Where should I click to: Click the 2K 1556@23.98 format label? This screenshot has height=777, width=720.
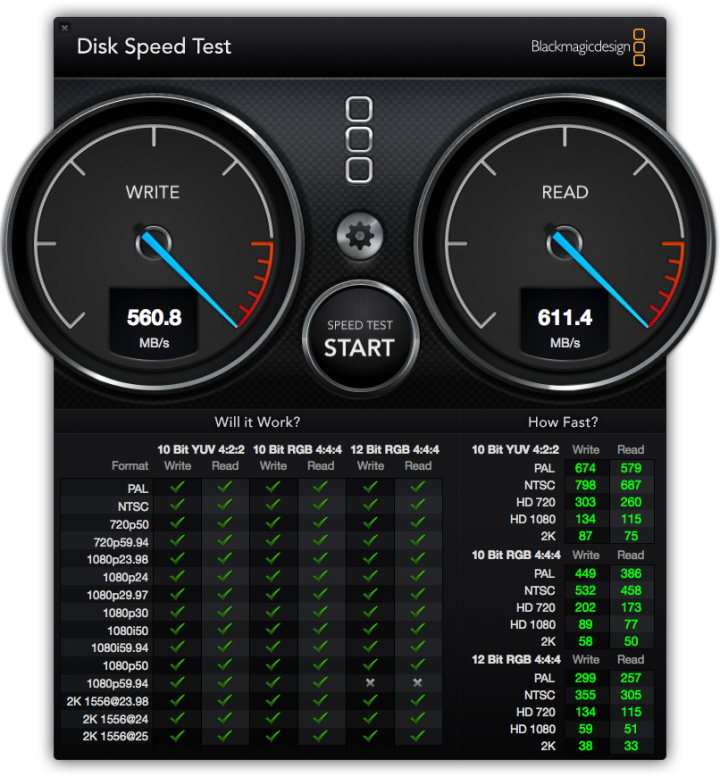point(108,702)
